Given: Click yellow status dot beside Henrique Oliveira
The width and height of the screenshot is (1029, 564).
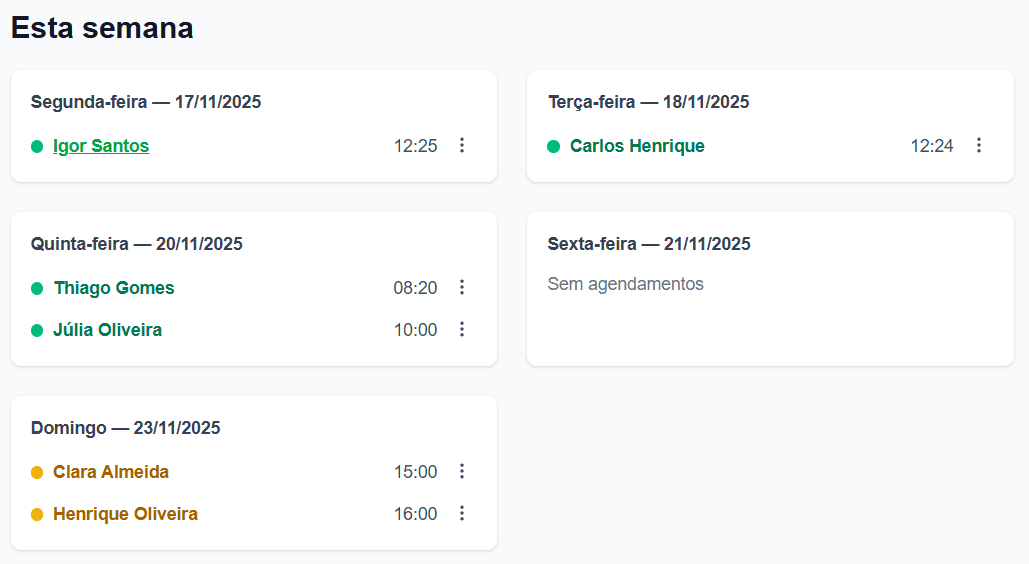Looking at the screenshot, I should (x=37, y=514).
